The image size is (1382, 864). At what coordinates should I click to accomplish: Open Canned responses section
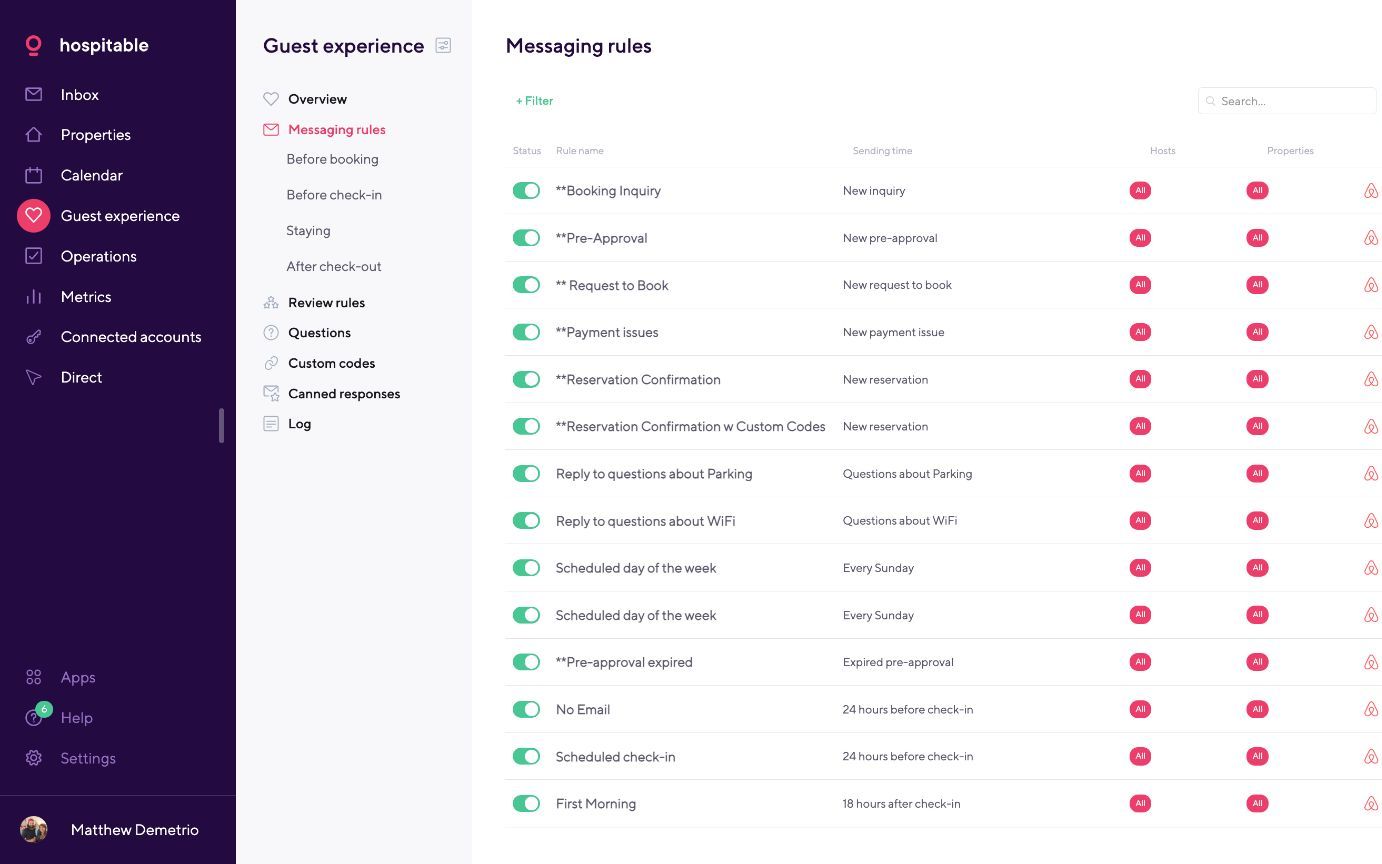[x=343, y=394]
